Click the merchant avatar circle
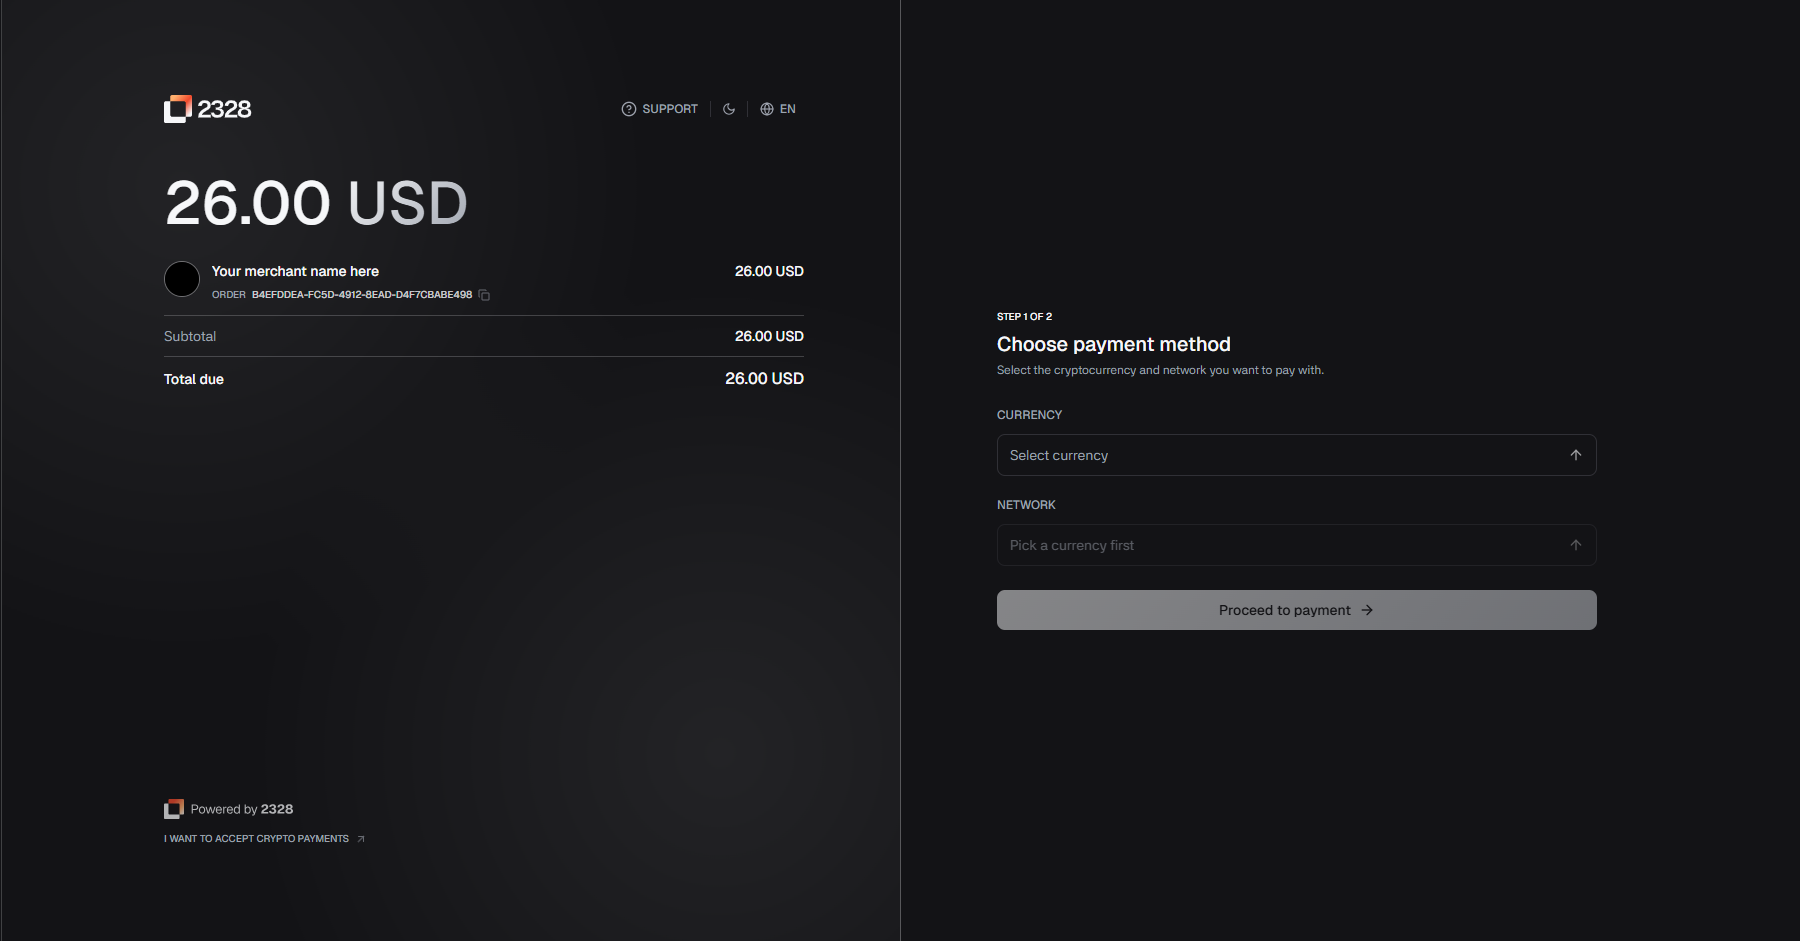 coord(182,279)
